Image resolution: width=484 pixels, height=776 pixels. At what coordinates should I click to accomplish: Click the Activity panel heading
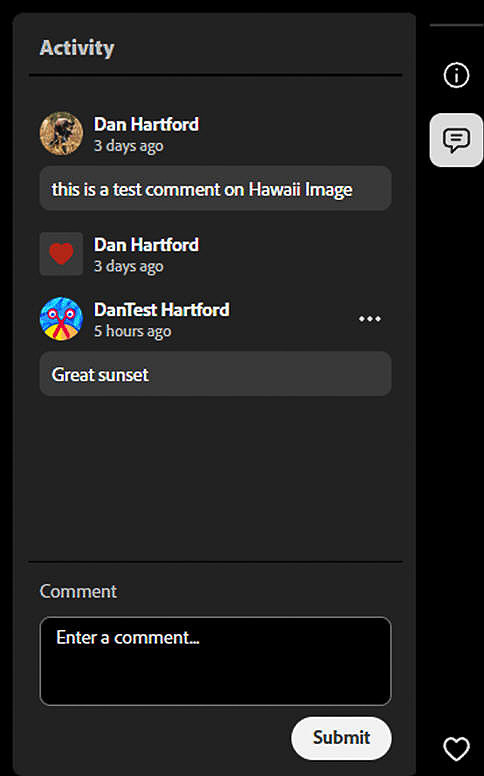(77, 48)
